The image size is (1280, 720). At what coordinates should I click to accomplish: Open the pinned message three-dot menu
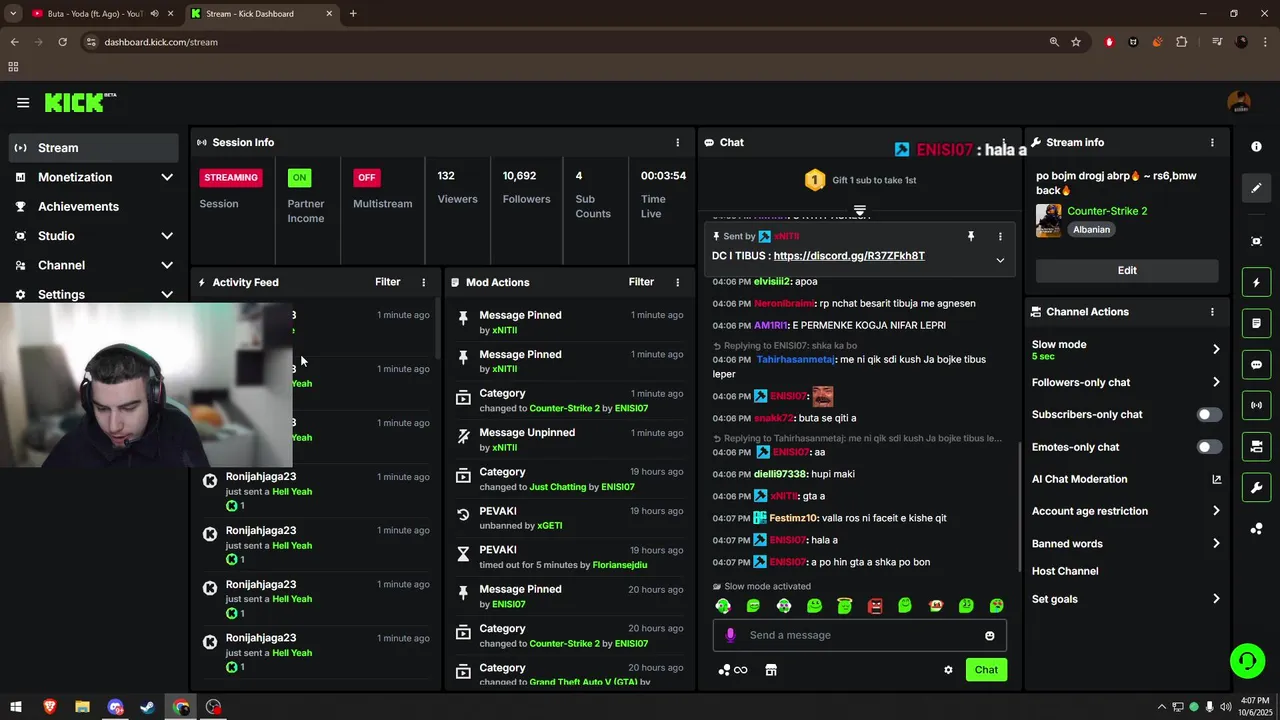click(1000, 236)
